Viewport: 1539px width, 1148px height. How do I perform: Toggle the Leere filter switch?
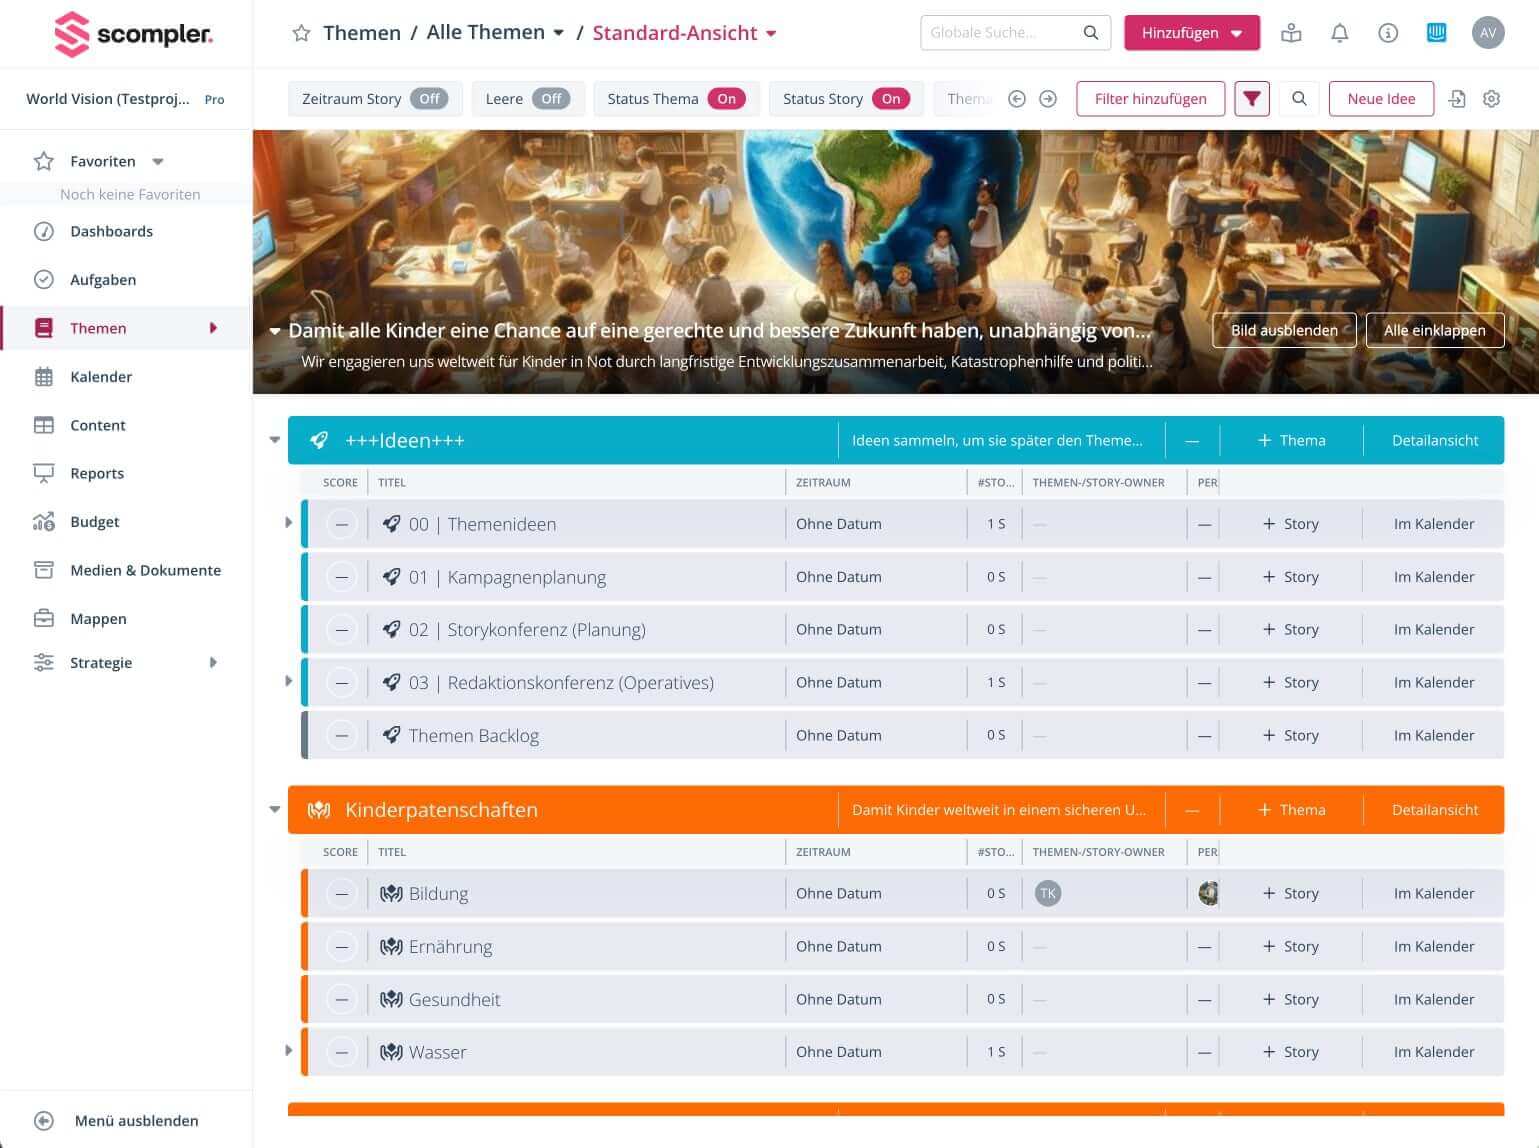pyautogui.click(x=551, y=99)
